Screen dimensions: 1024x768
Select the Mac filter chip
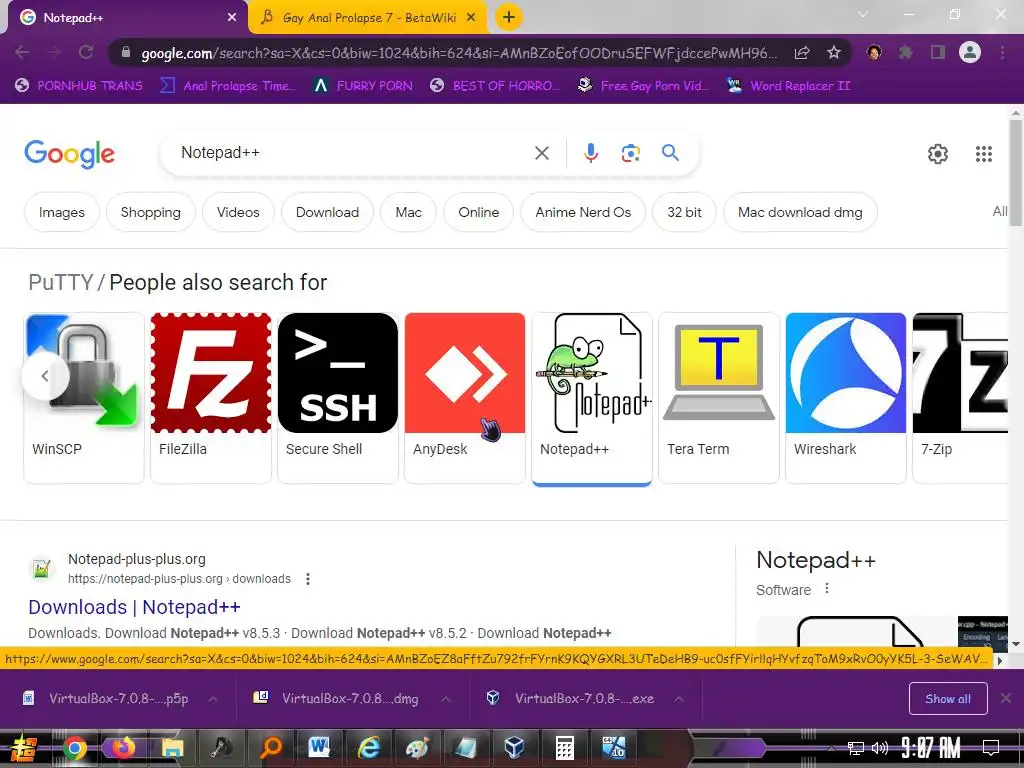(x=408, y=212)
